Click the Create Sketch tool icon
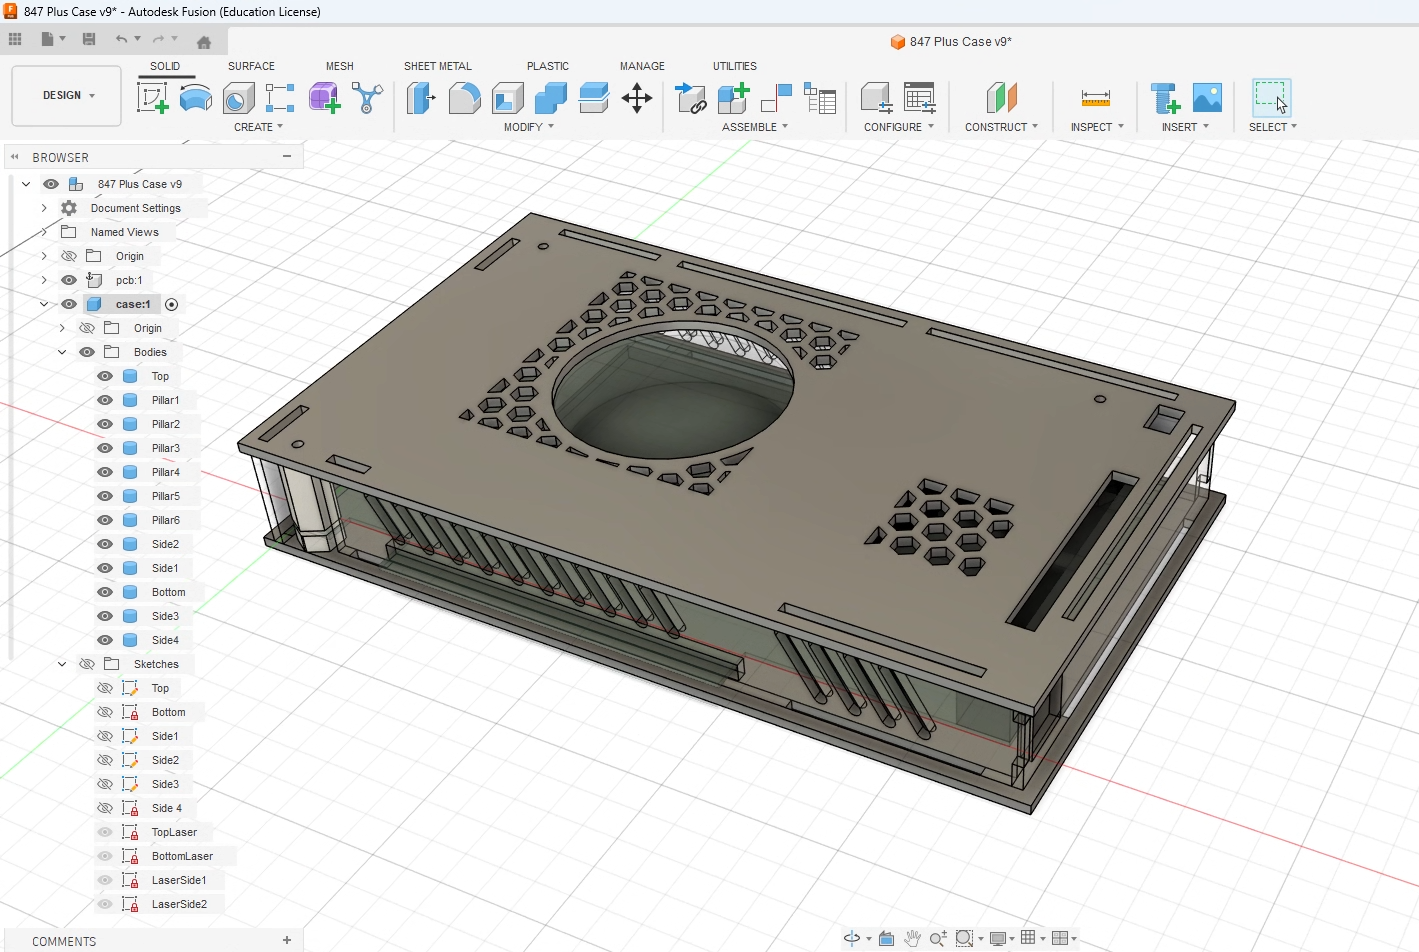 152,98
